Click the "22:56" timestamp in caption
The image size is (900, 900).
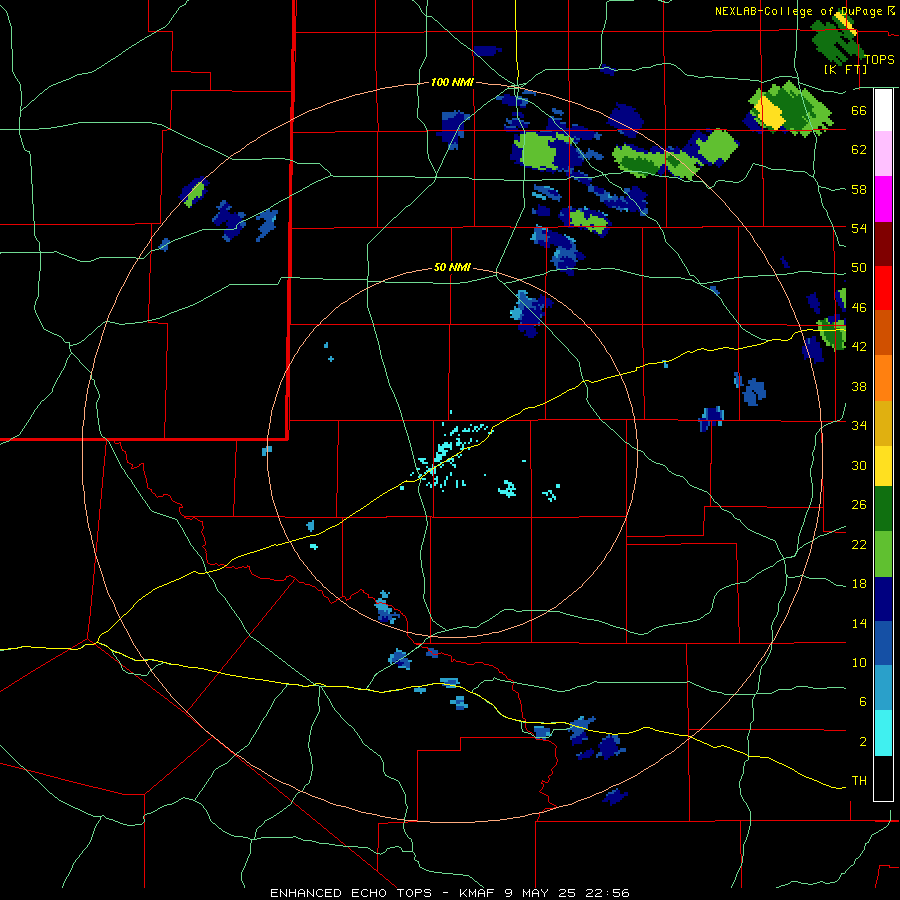[608, 893]
